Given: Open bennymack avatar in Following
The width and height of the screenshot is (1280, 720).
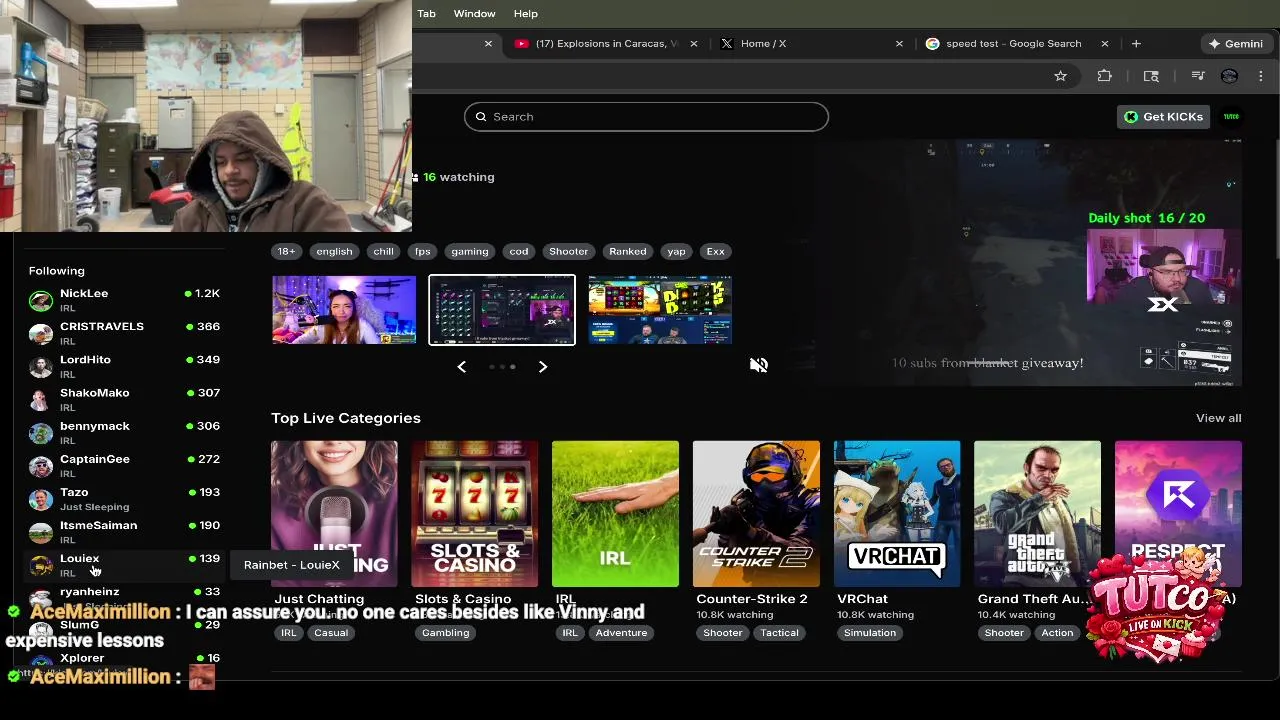Looking at the screenshot, I should tap(41, 433).
